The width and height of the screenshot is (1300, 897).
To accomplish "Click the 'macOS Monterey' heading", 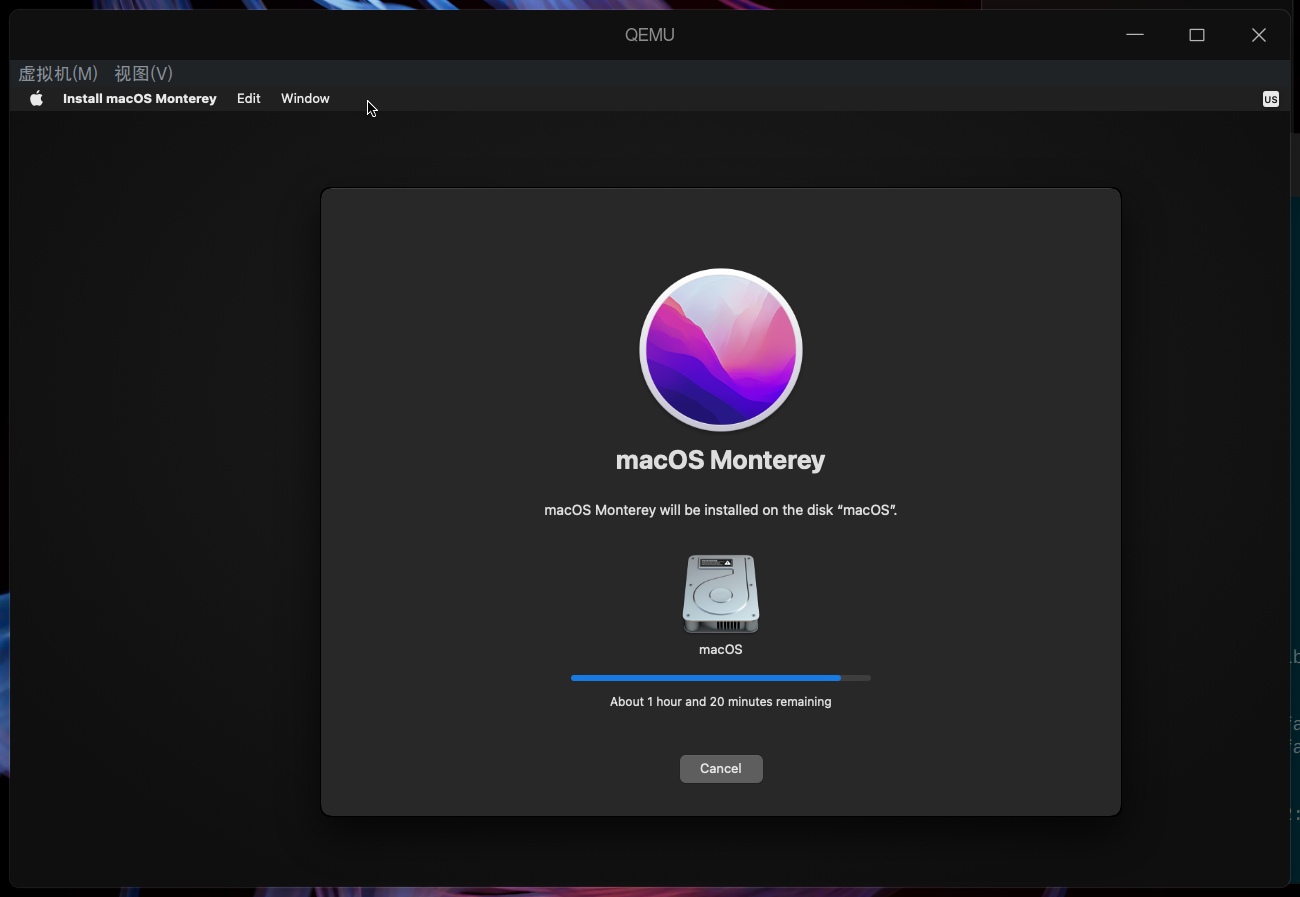I will [721, 460].
